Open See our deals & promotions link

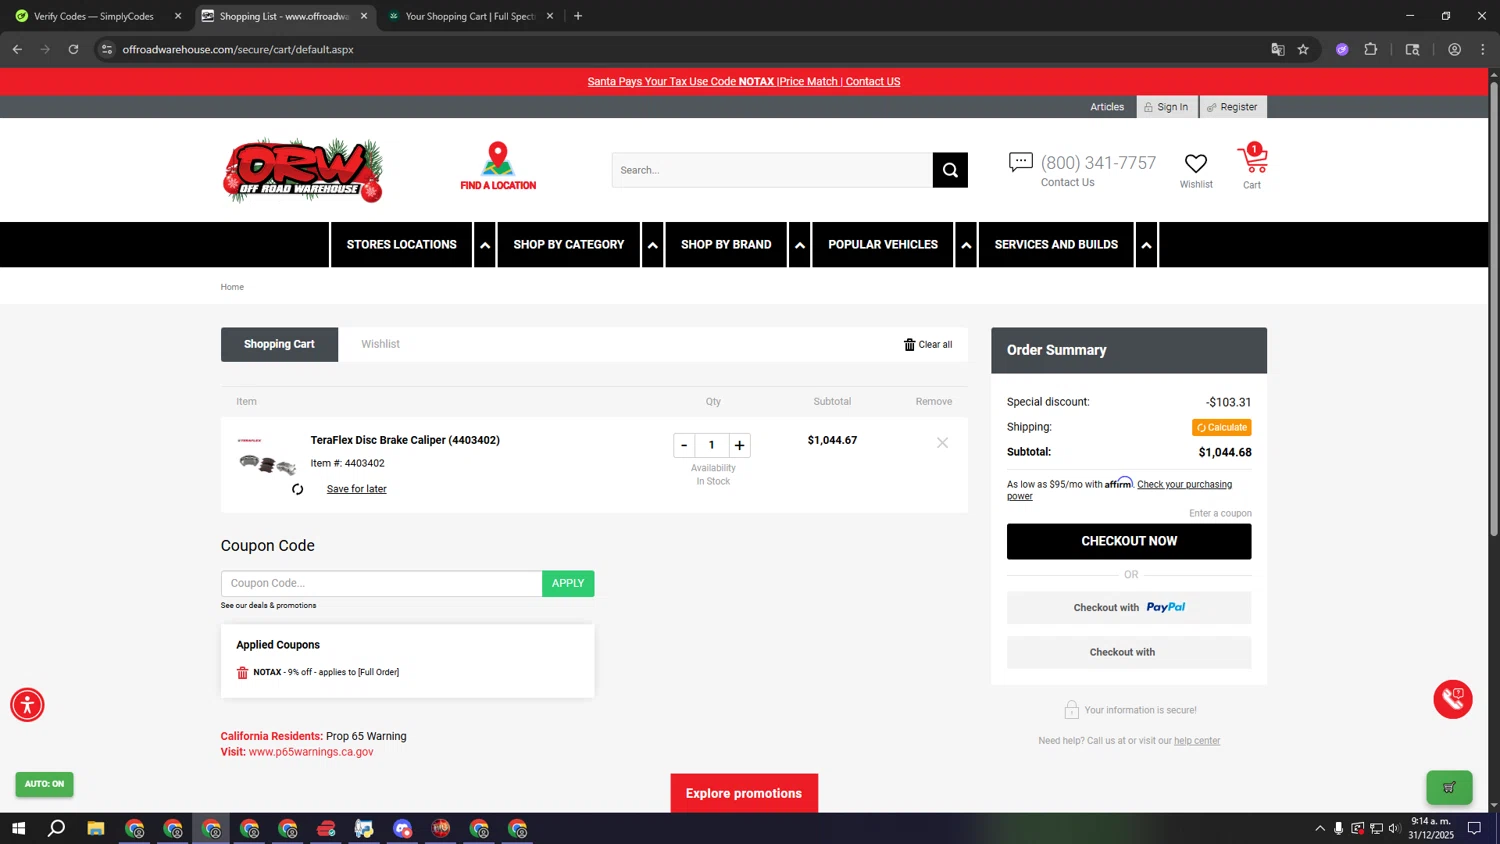tap(268, 605)
